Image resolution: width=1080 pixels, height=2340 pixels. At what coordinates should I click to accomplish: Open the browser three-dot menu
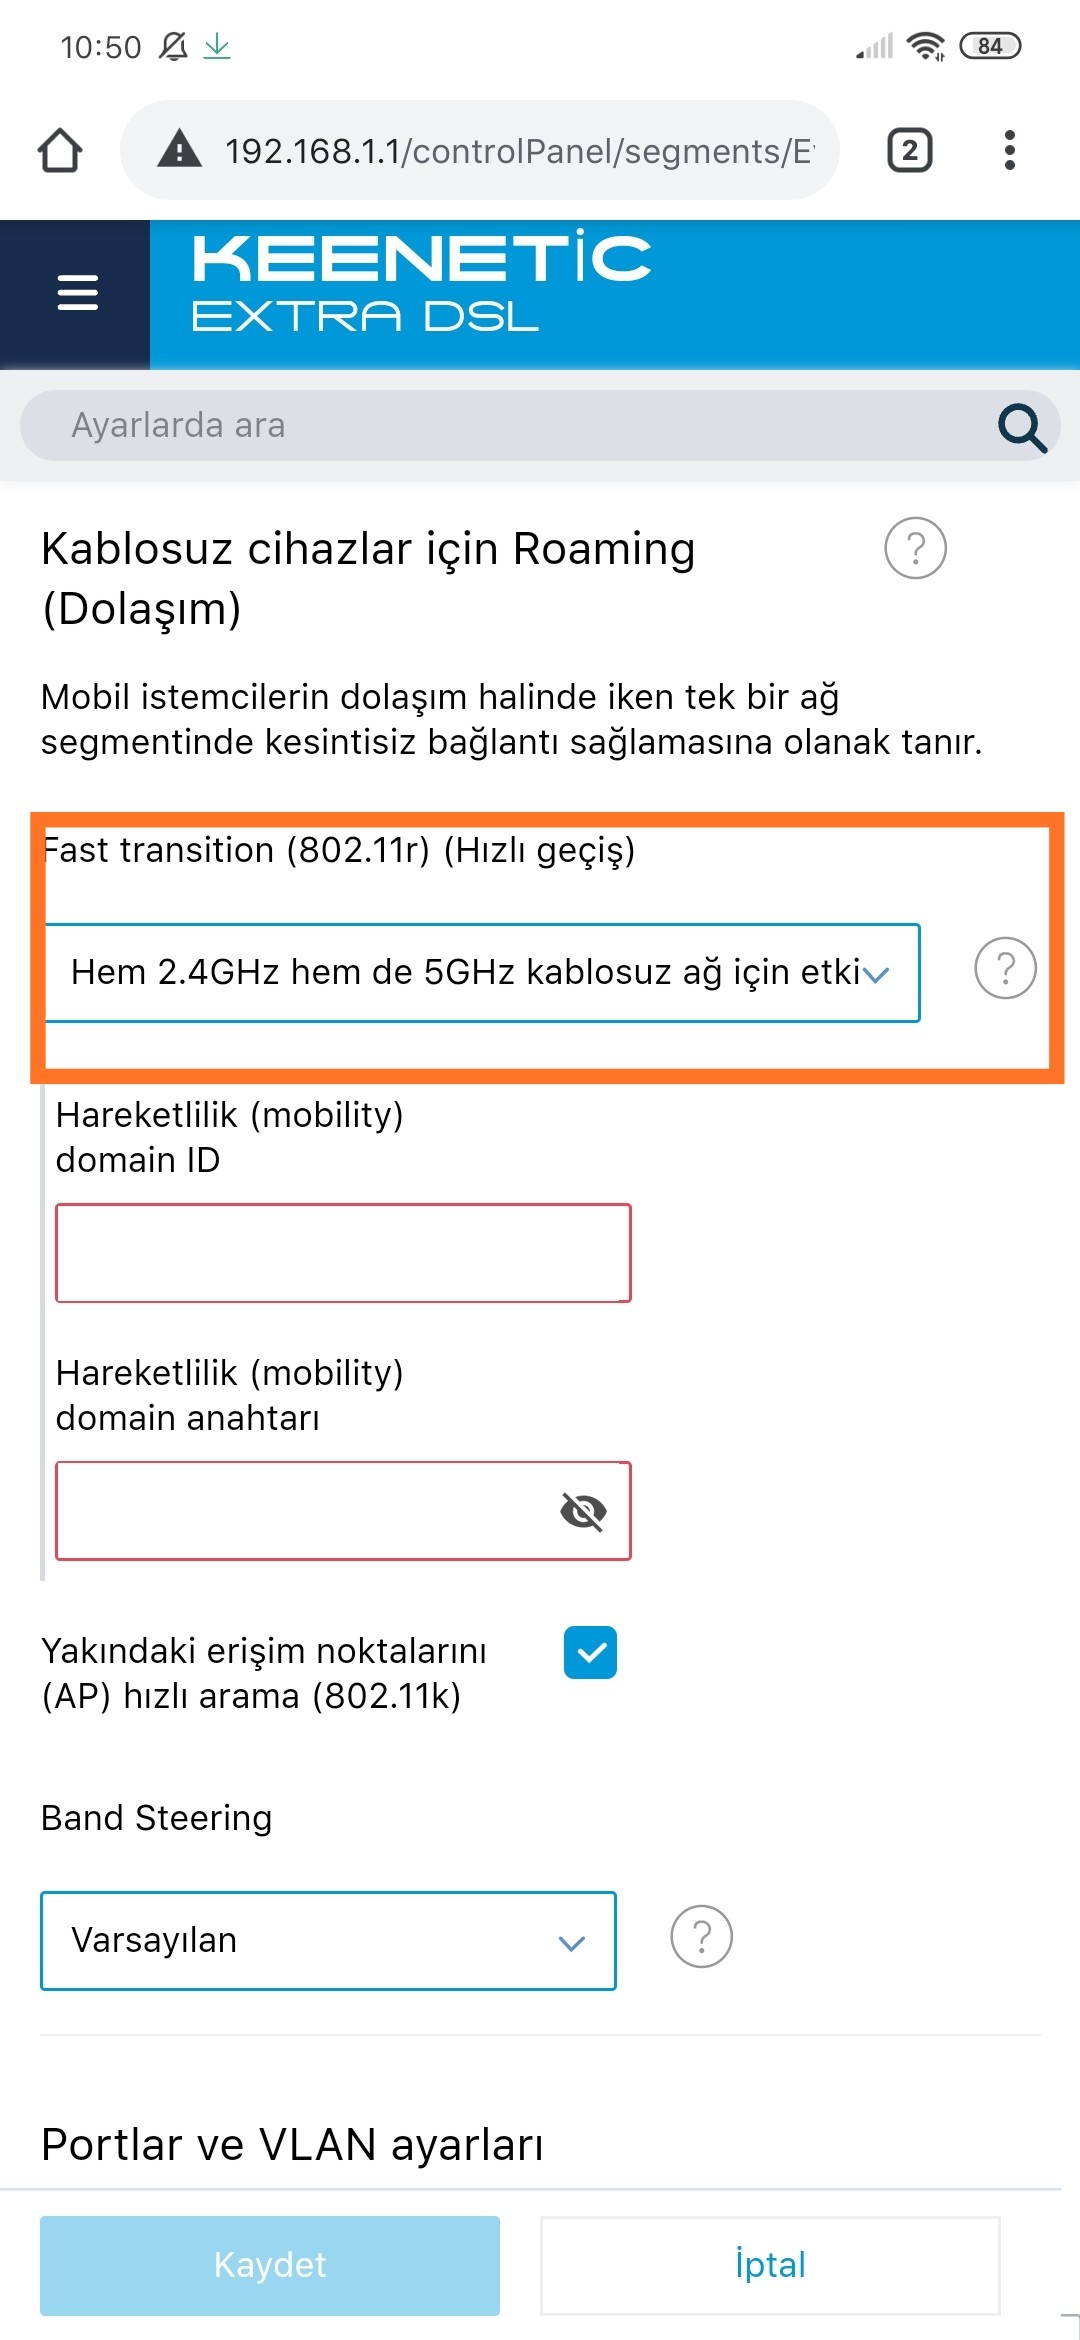coord(1010,151)
